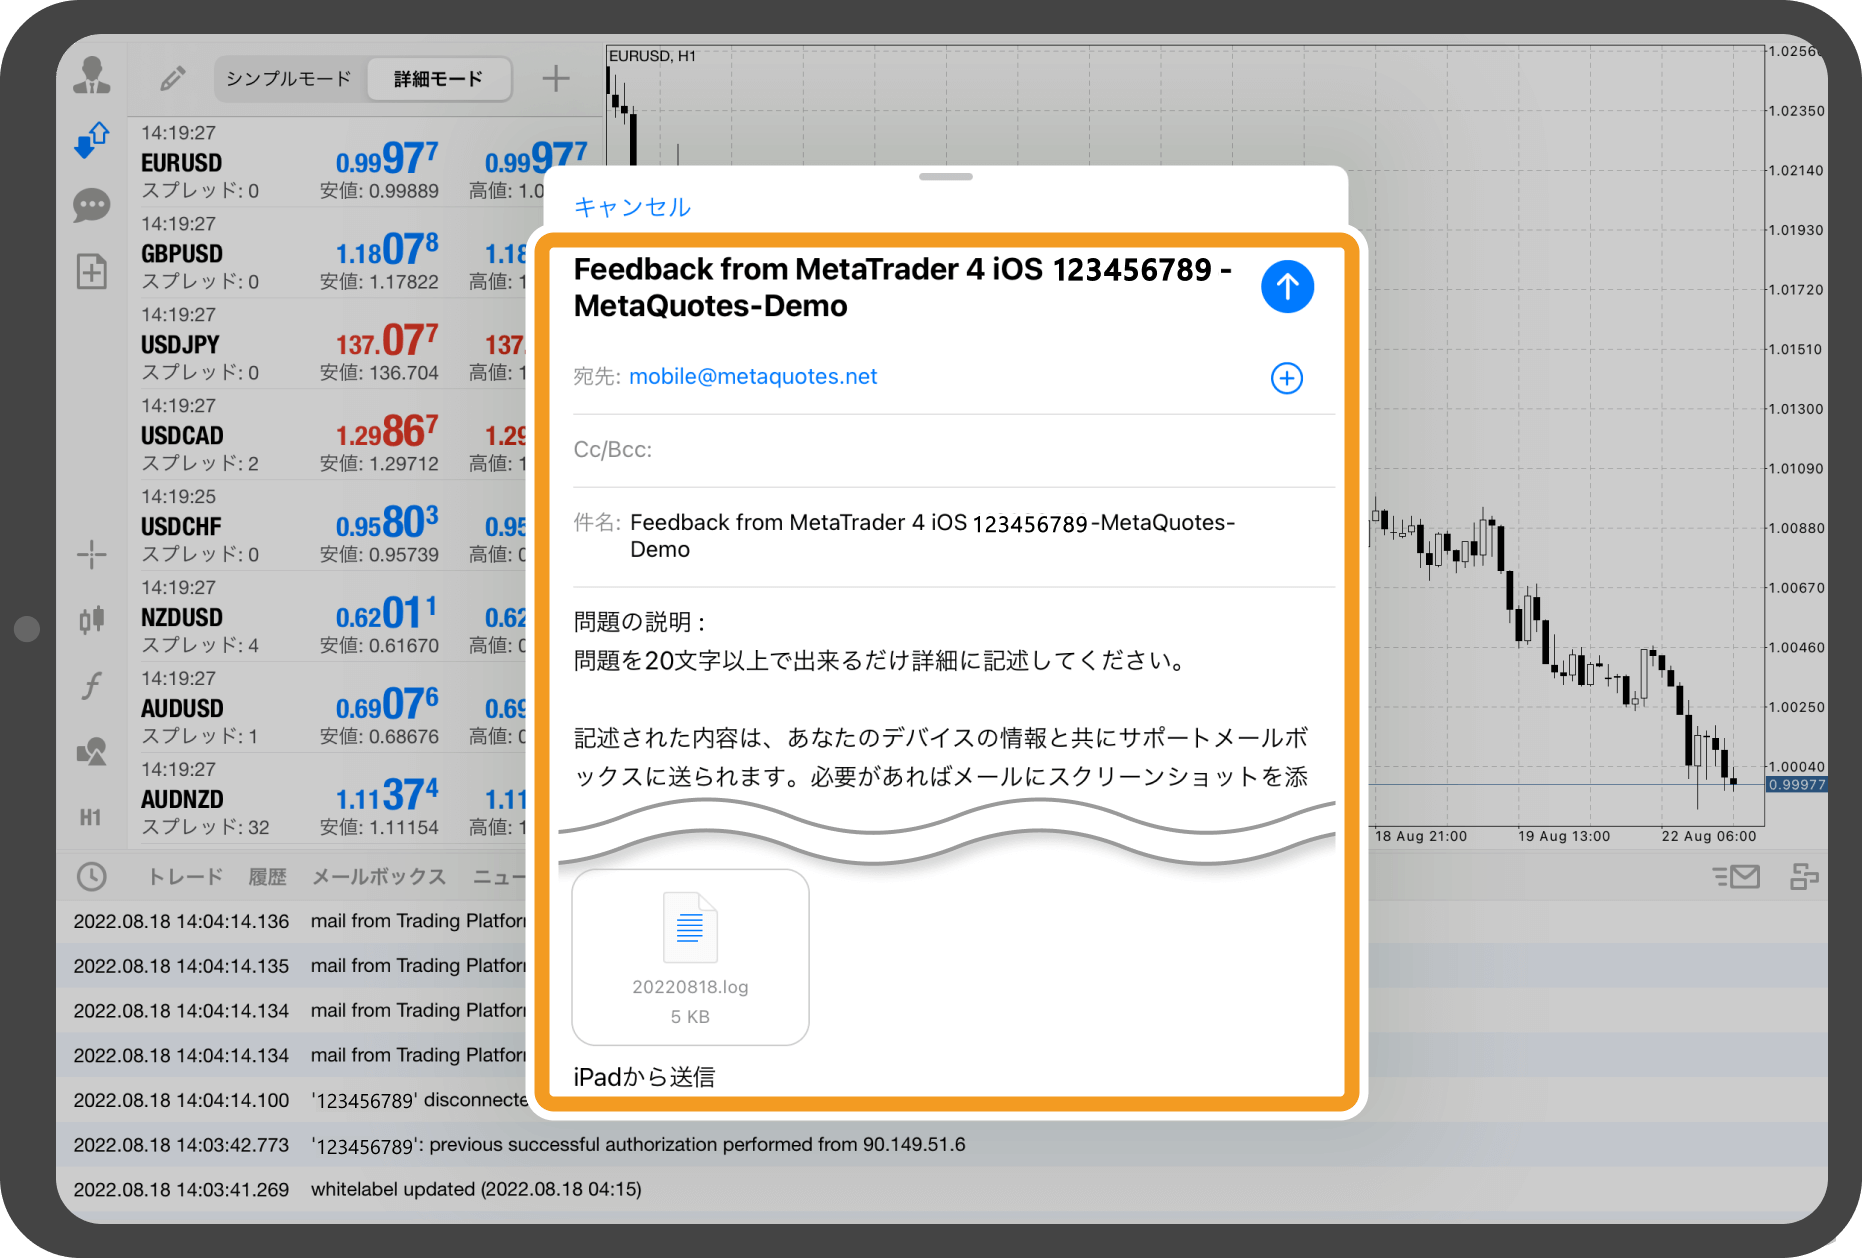Click the iPadから送信 signature text
The width and height of the screenshot is (1862, 1258).
point(644,1077)
